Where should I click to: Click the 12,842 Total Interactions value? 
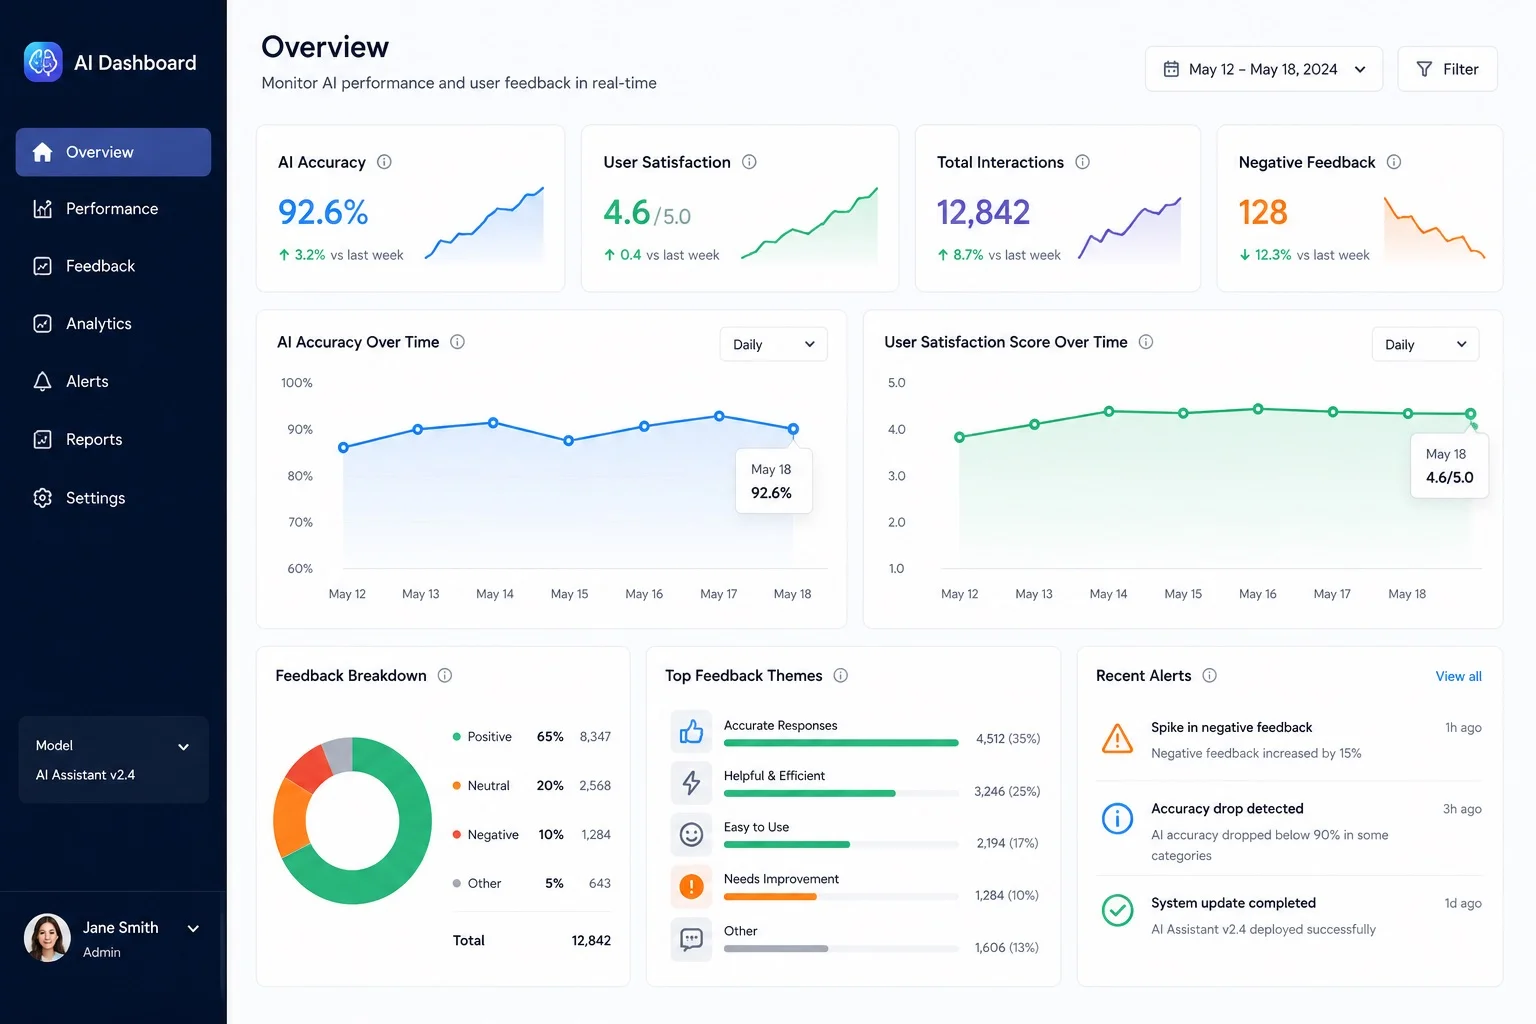pyautogui.click(x=983, y=212)
